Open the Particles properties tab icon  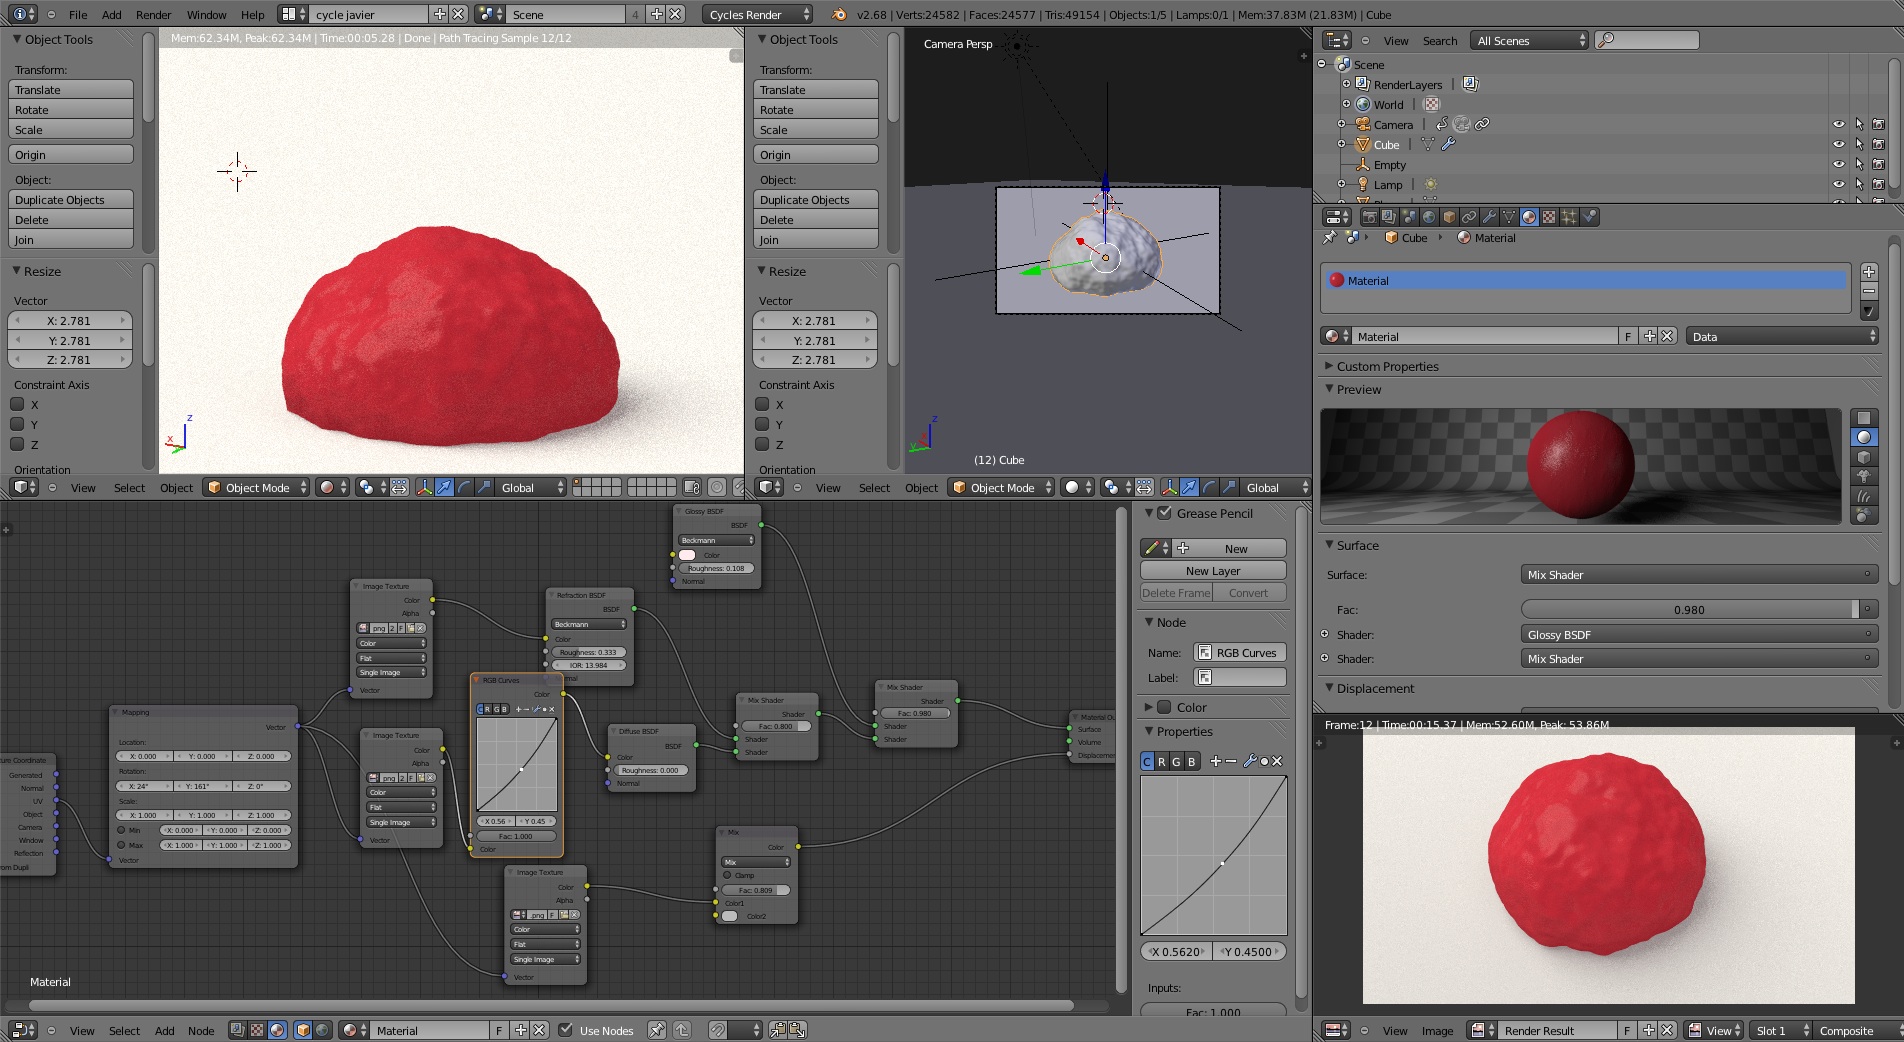[1569, 217]
